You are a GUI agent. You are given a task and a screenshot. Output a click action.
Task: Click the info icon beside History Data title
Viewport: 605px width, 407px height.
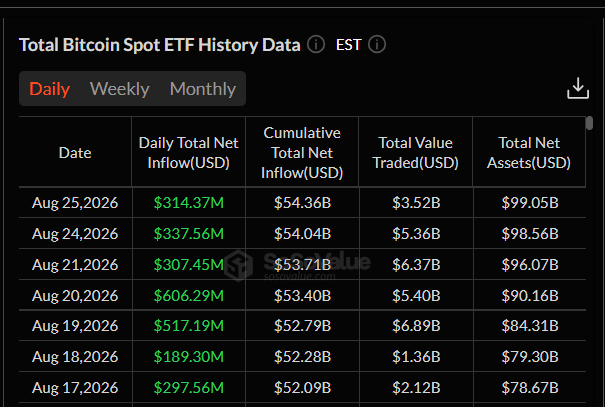click(x=316, y=44)
